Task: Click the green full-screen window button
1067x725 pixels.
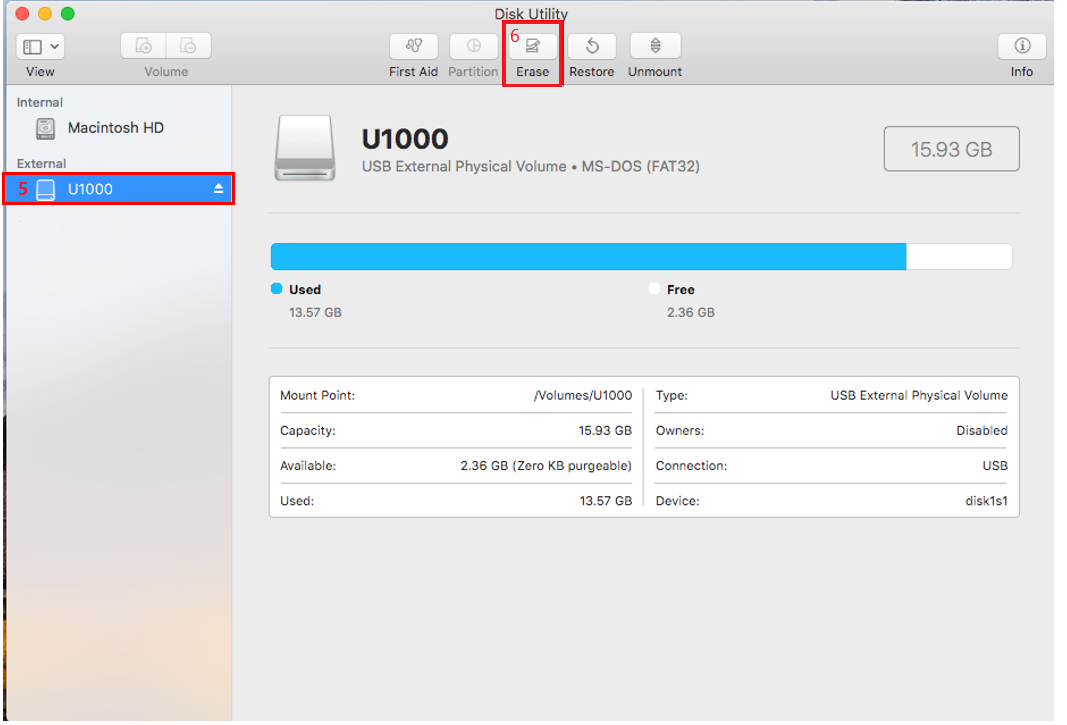Action: [68, 14]
